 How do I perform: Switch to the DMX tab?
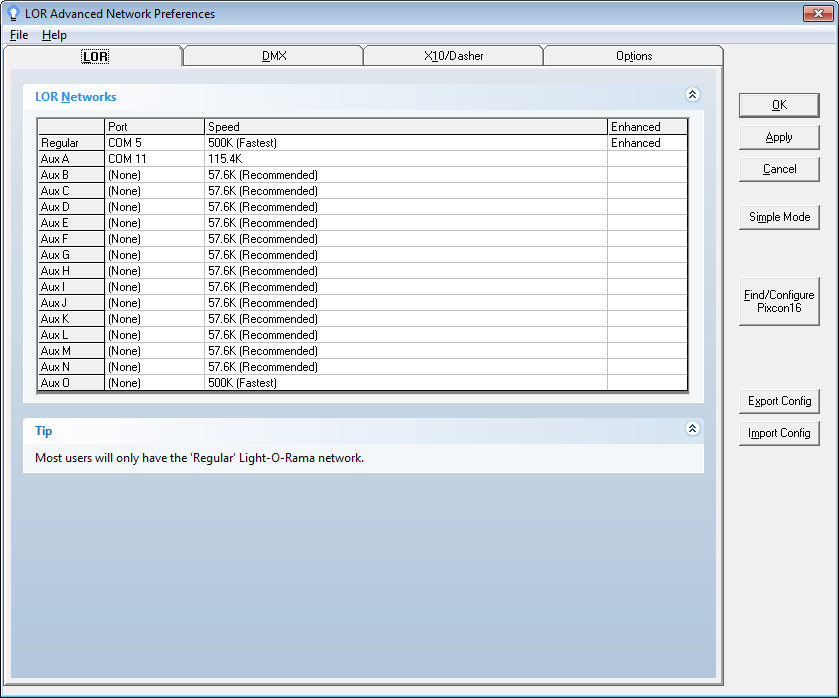[273, 56]
